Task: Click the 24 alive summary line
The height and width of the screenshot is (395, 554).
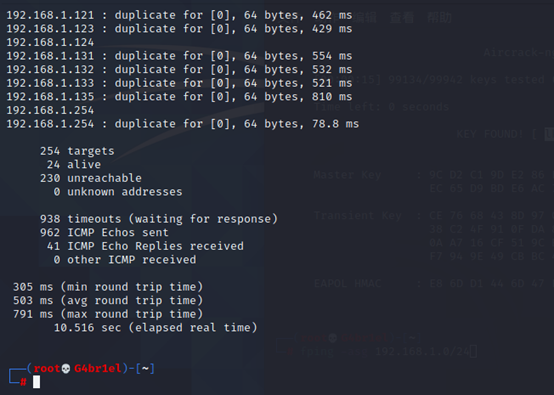Action: 73,165
